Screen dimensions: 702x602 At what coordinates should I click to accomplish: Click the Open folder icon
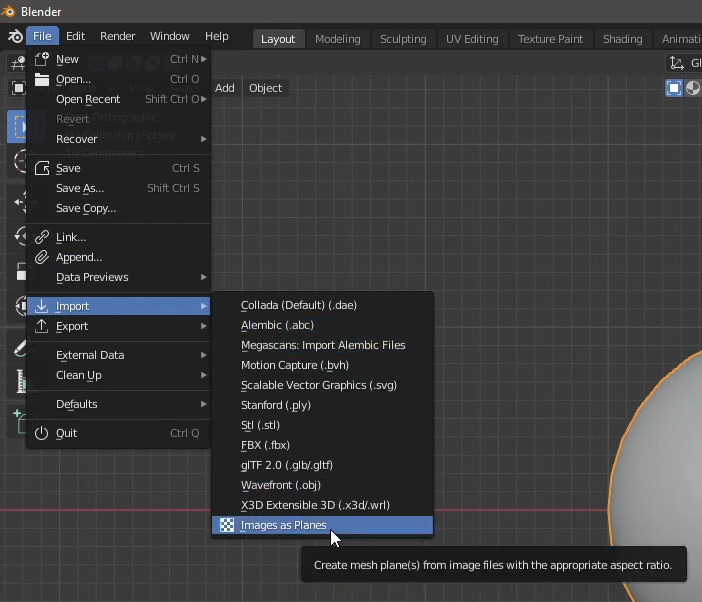(42, 79)
